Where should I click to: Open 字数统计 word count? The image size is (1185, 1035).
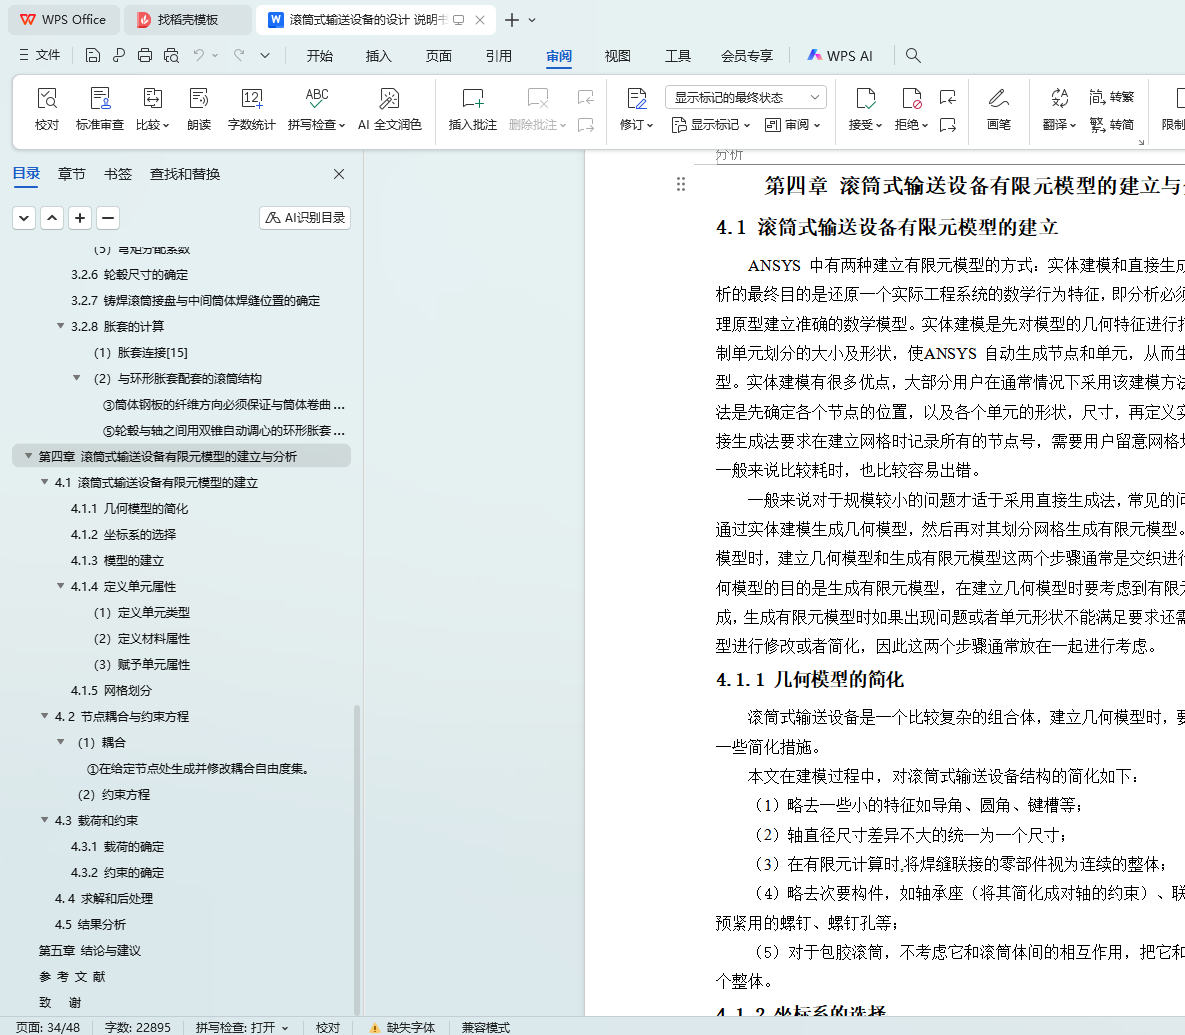(x=252, y=109)
